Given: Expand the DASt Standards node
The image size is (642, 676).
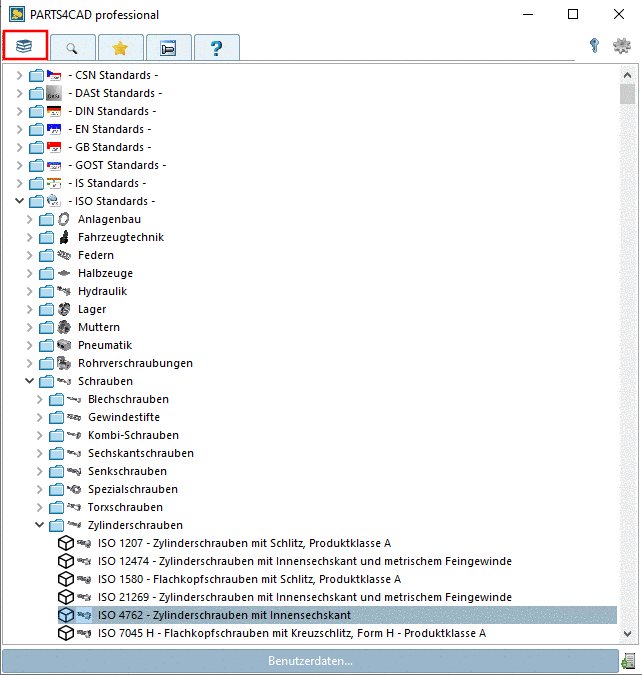Looking at the screenshot, I should click(19, 94).
